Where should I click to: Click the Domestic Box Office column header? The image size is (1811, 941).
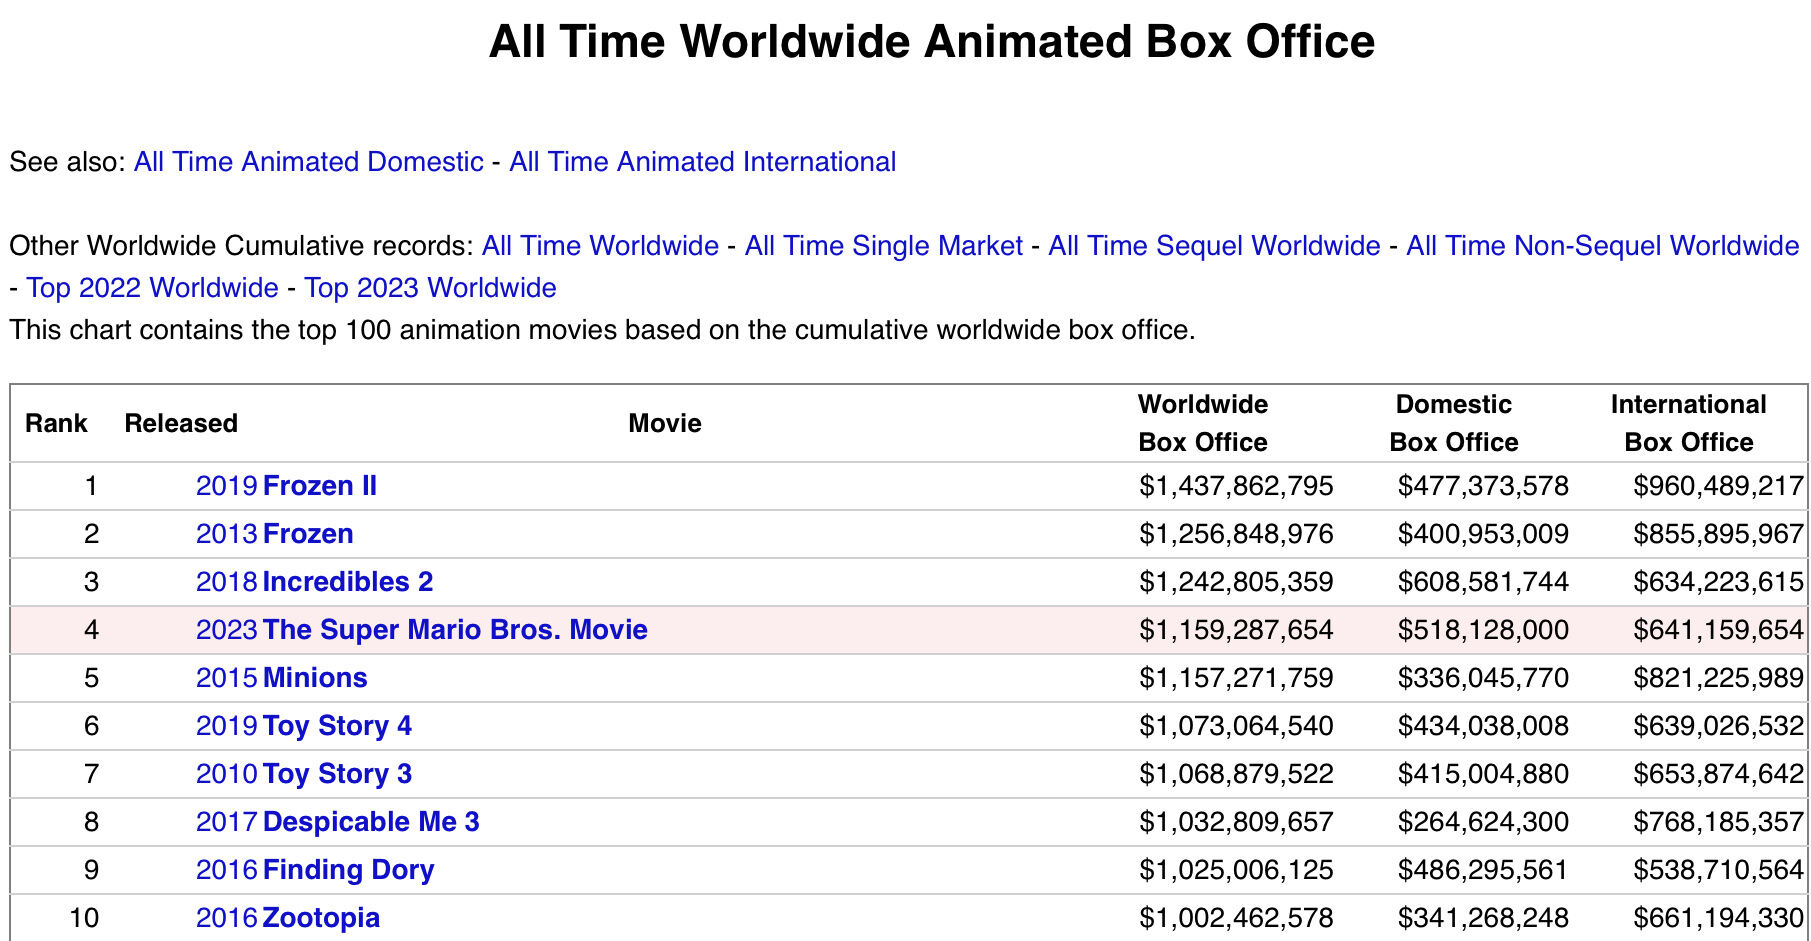coord(1453,423)
